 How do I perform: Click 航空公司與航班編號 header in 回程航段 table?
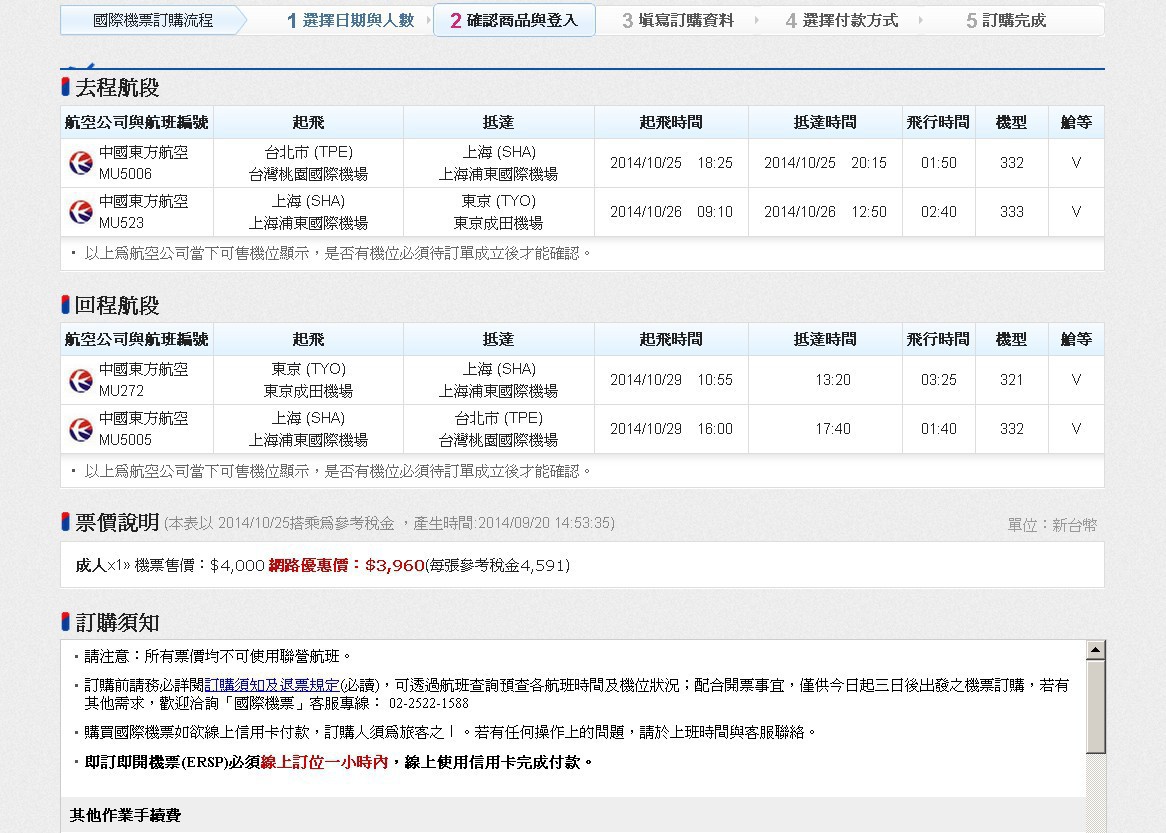137,339
